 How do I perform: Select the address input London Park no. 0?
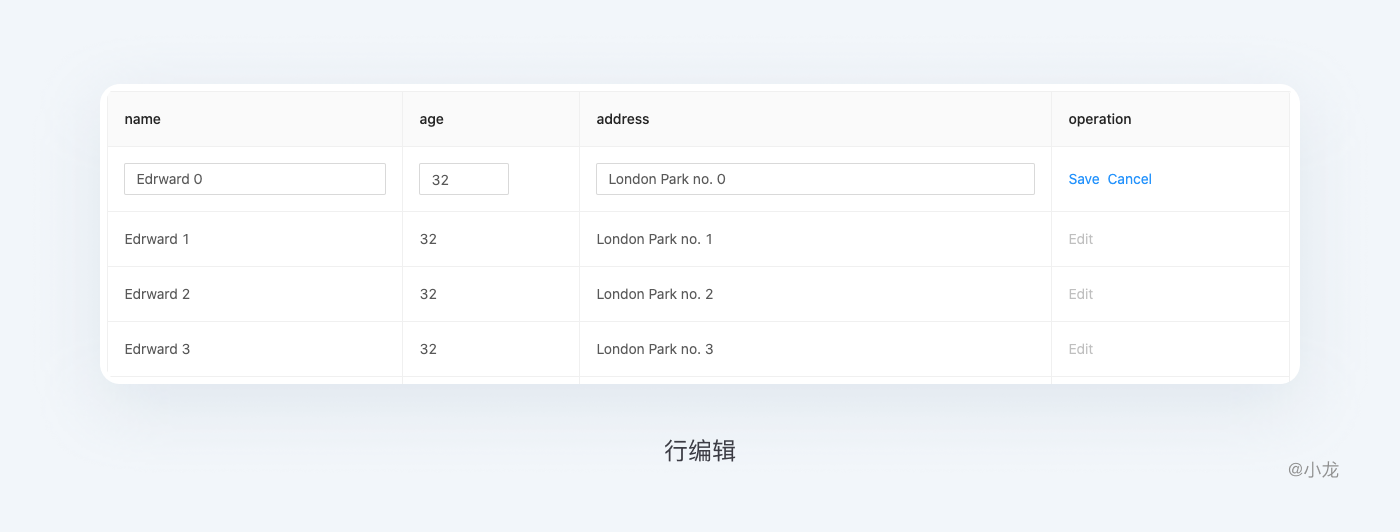(x=815, y=179)
